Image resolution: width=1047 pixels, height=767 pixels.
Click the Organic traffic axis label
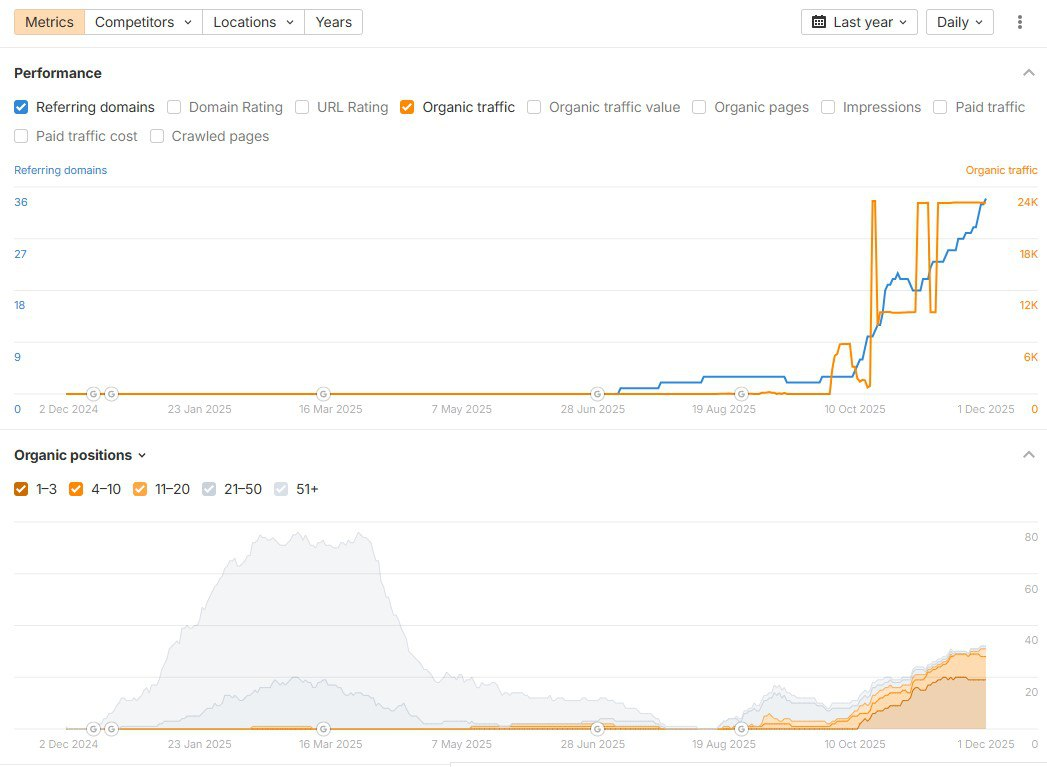coord(1001,170)
